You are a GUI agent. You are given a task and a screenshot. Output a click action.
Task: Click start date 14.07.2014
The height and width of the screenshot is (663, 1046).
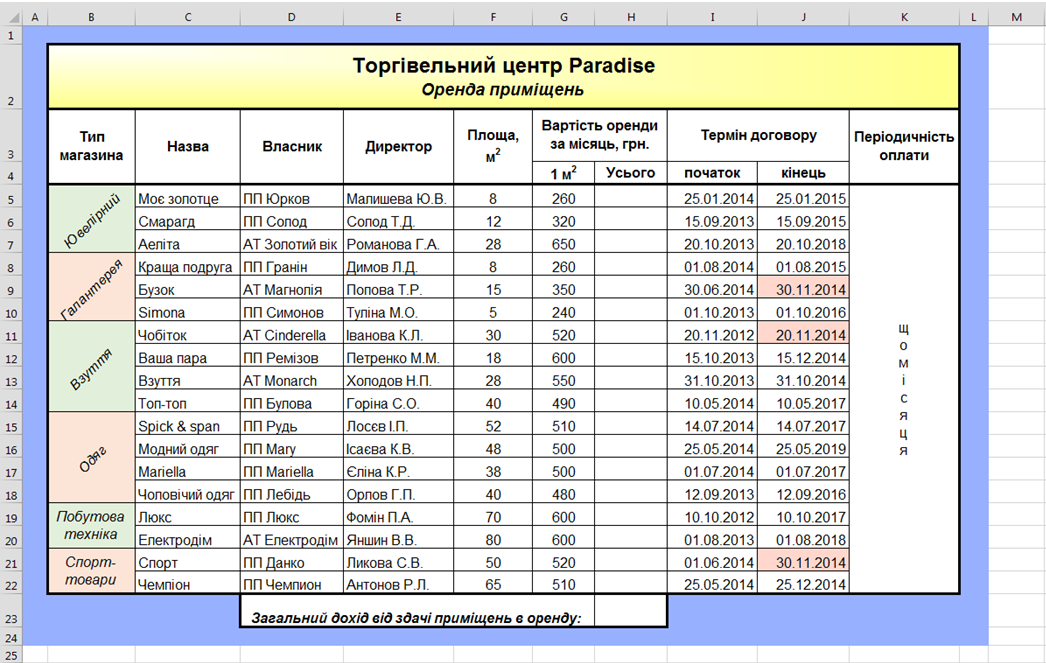712,426
